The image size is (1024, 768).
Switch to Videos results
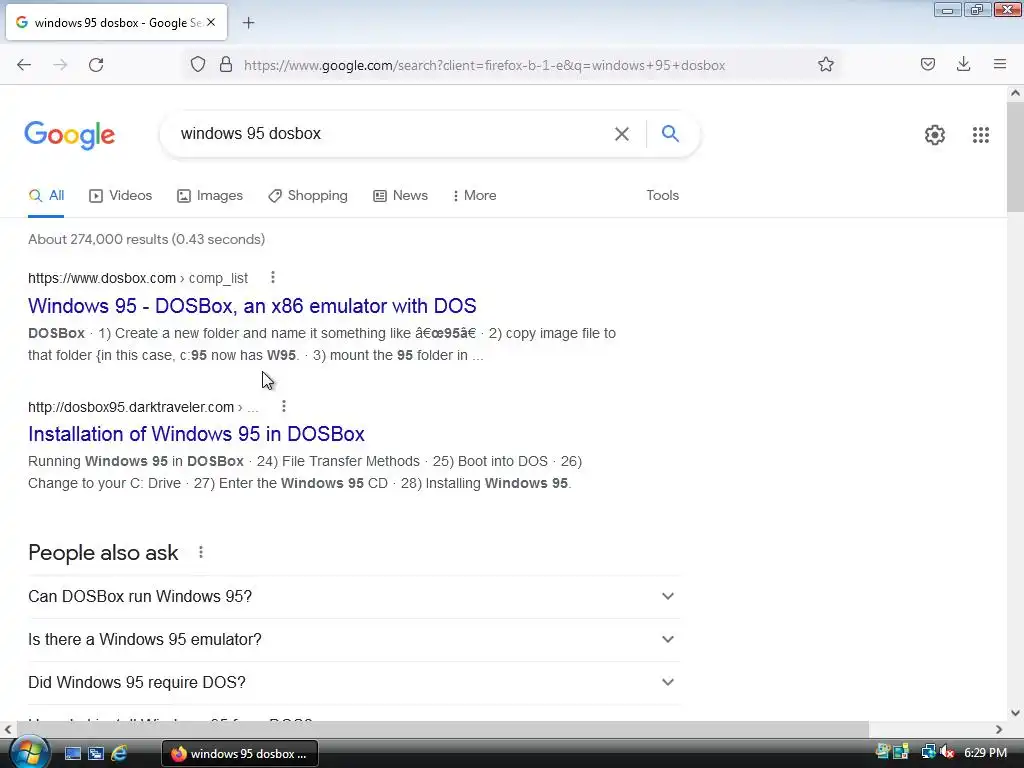(x=121, y=195)
